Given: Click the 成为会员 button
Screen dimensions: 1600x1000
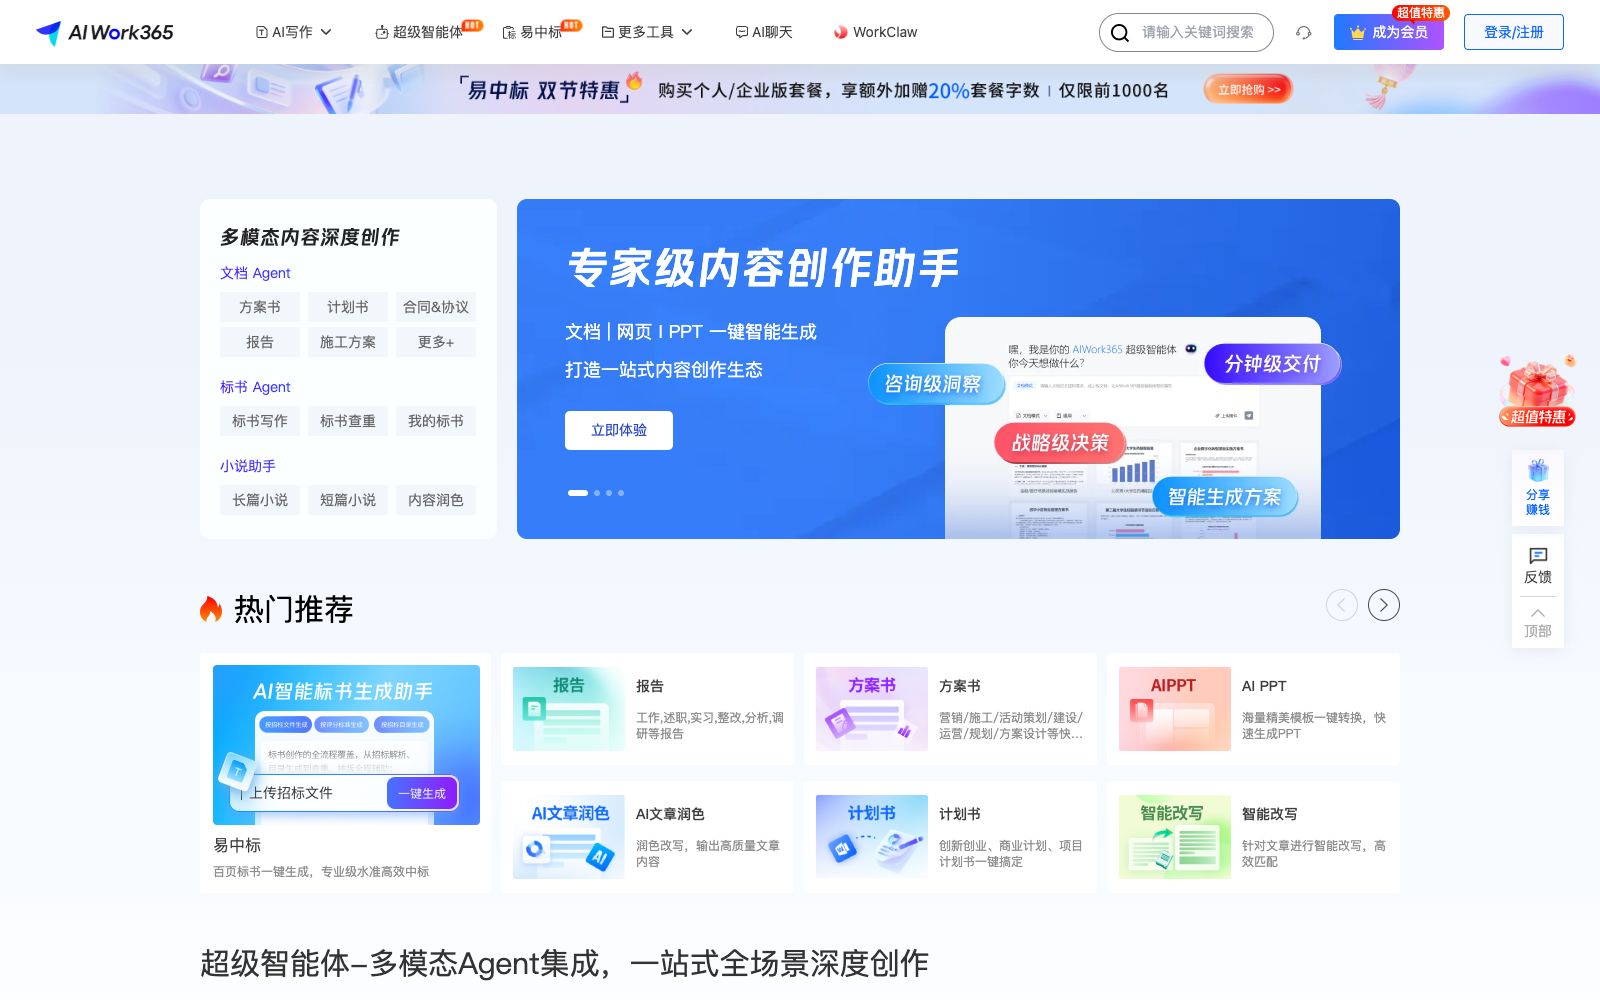Looking at the screenshot, I should (1389, 32).
